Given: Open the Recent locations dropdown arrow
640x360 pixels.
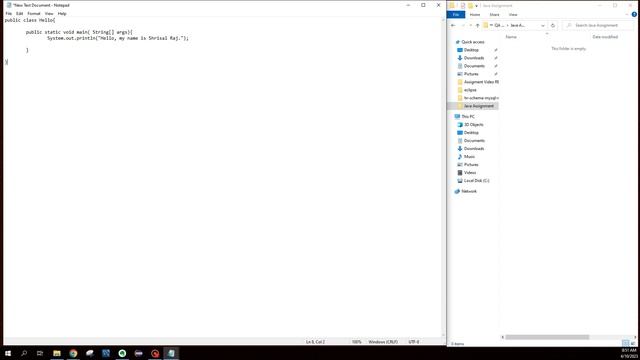Looking at the screenshot, I should point(471,25).
